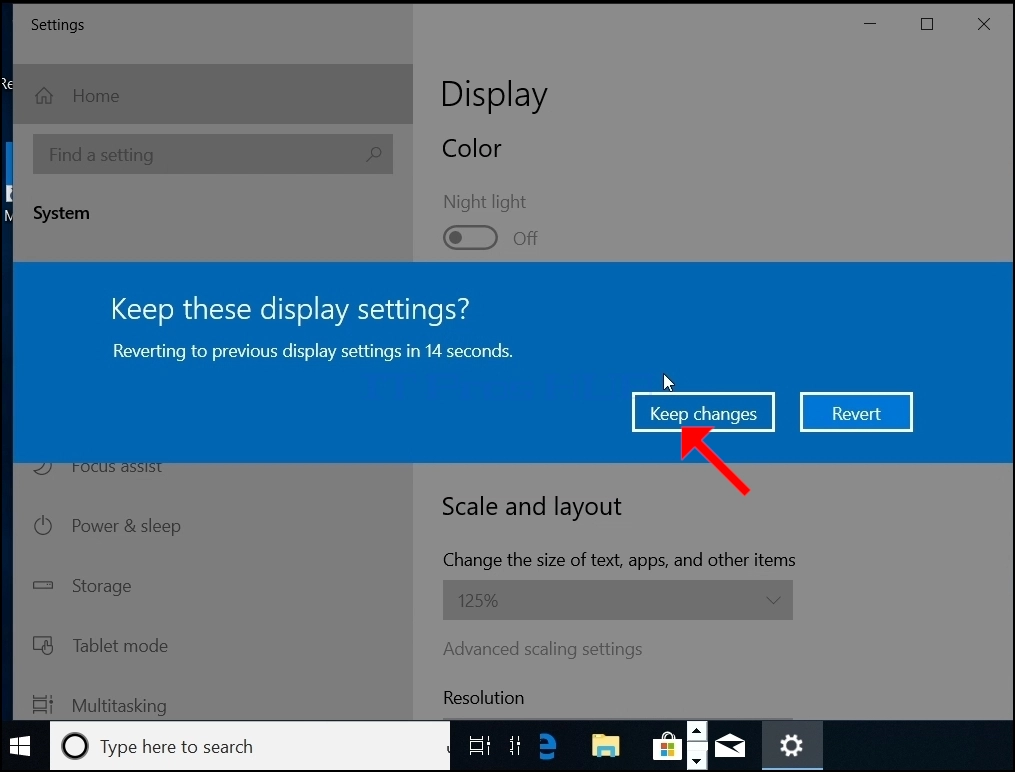The width and height of the screenshot is (1015, 772).
Task: Click the Keep changes button
Action: click(703, 412)
